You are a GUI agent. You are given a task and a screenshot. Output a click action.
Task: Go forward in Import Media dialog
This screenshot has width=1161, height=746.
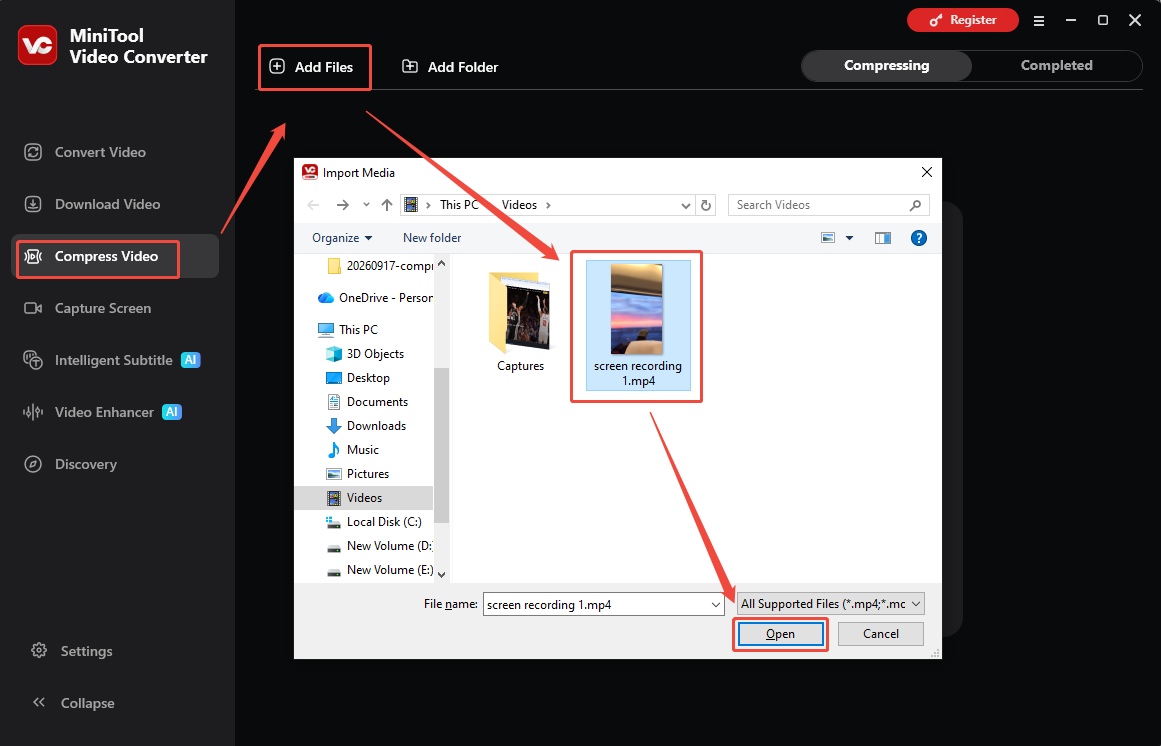(342, 205)
